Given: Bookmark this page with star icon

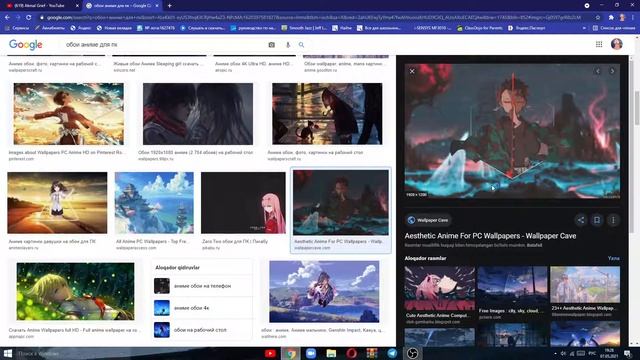Looking at the screenshot, I should point(598,18).
